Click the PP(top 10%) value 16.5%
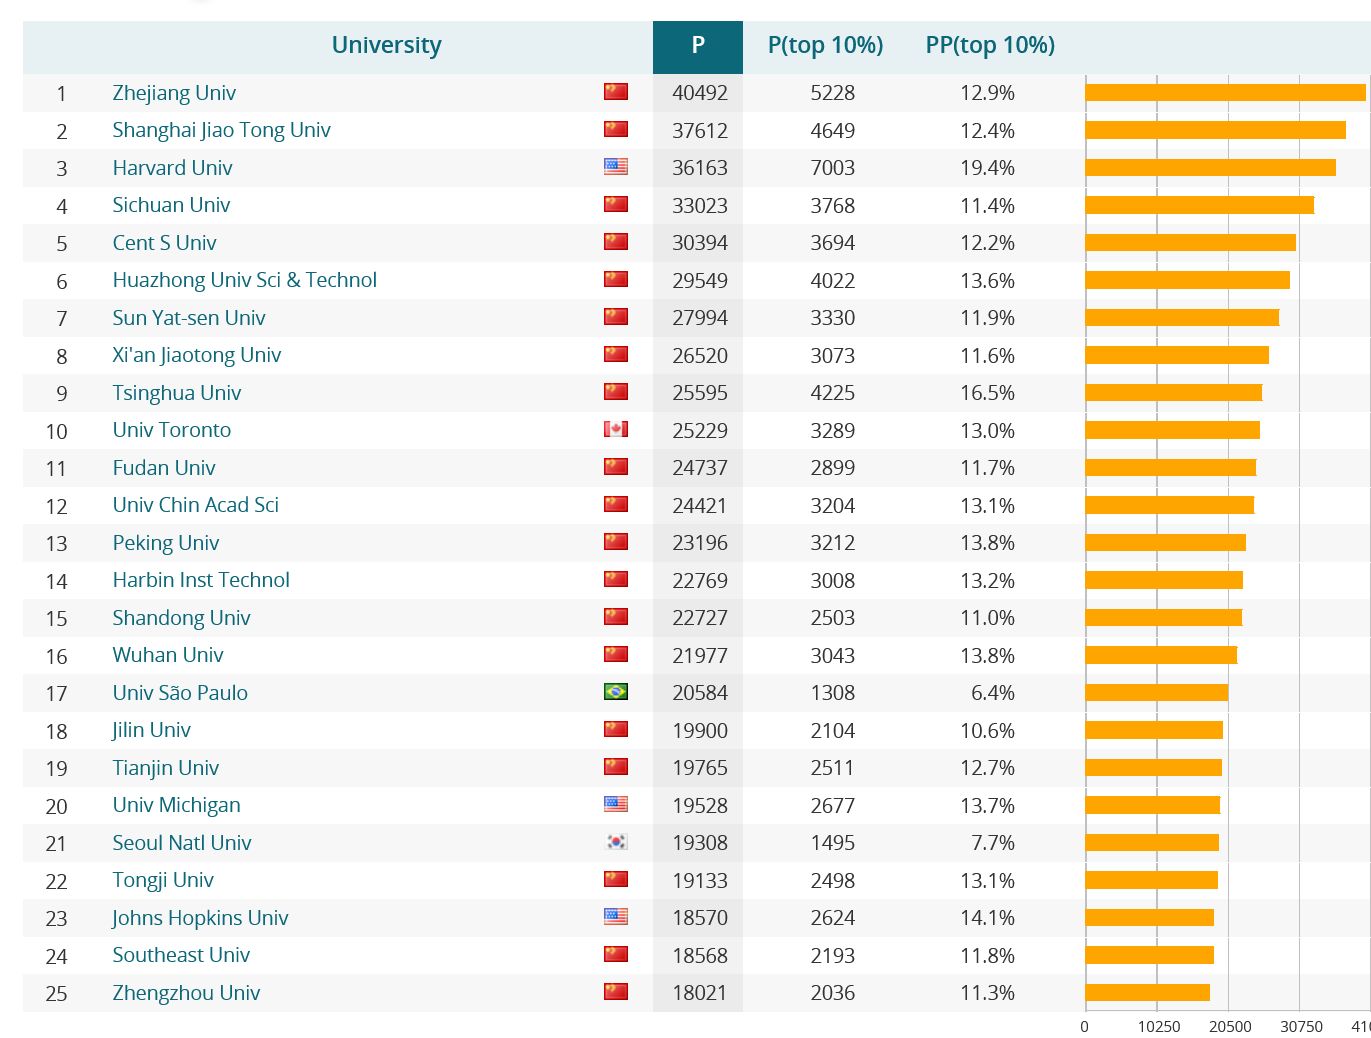 [x=988, y=393]
